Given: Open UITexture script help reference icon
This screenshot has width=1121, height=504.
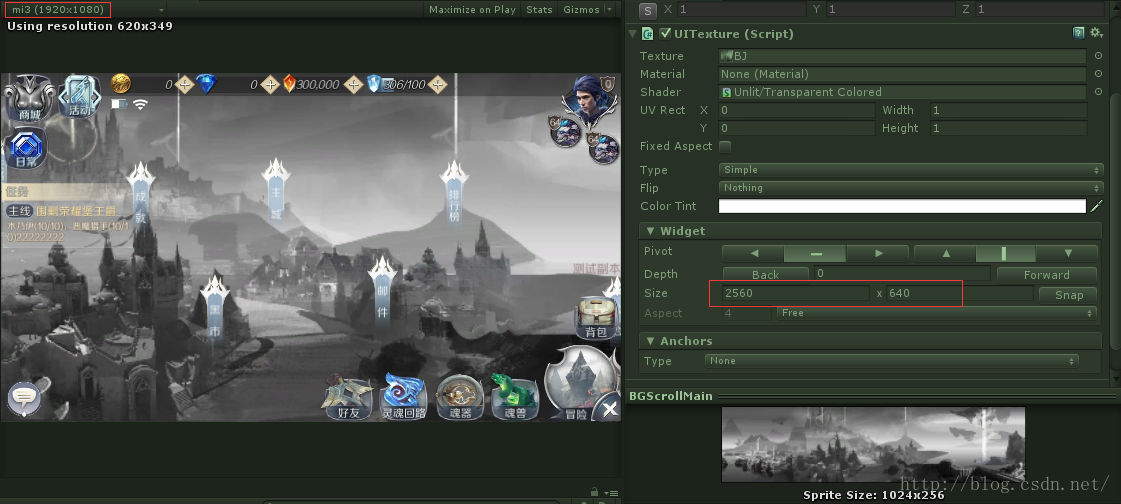Looking at the screenshot, I should (x=1078, y=33).
